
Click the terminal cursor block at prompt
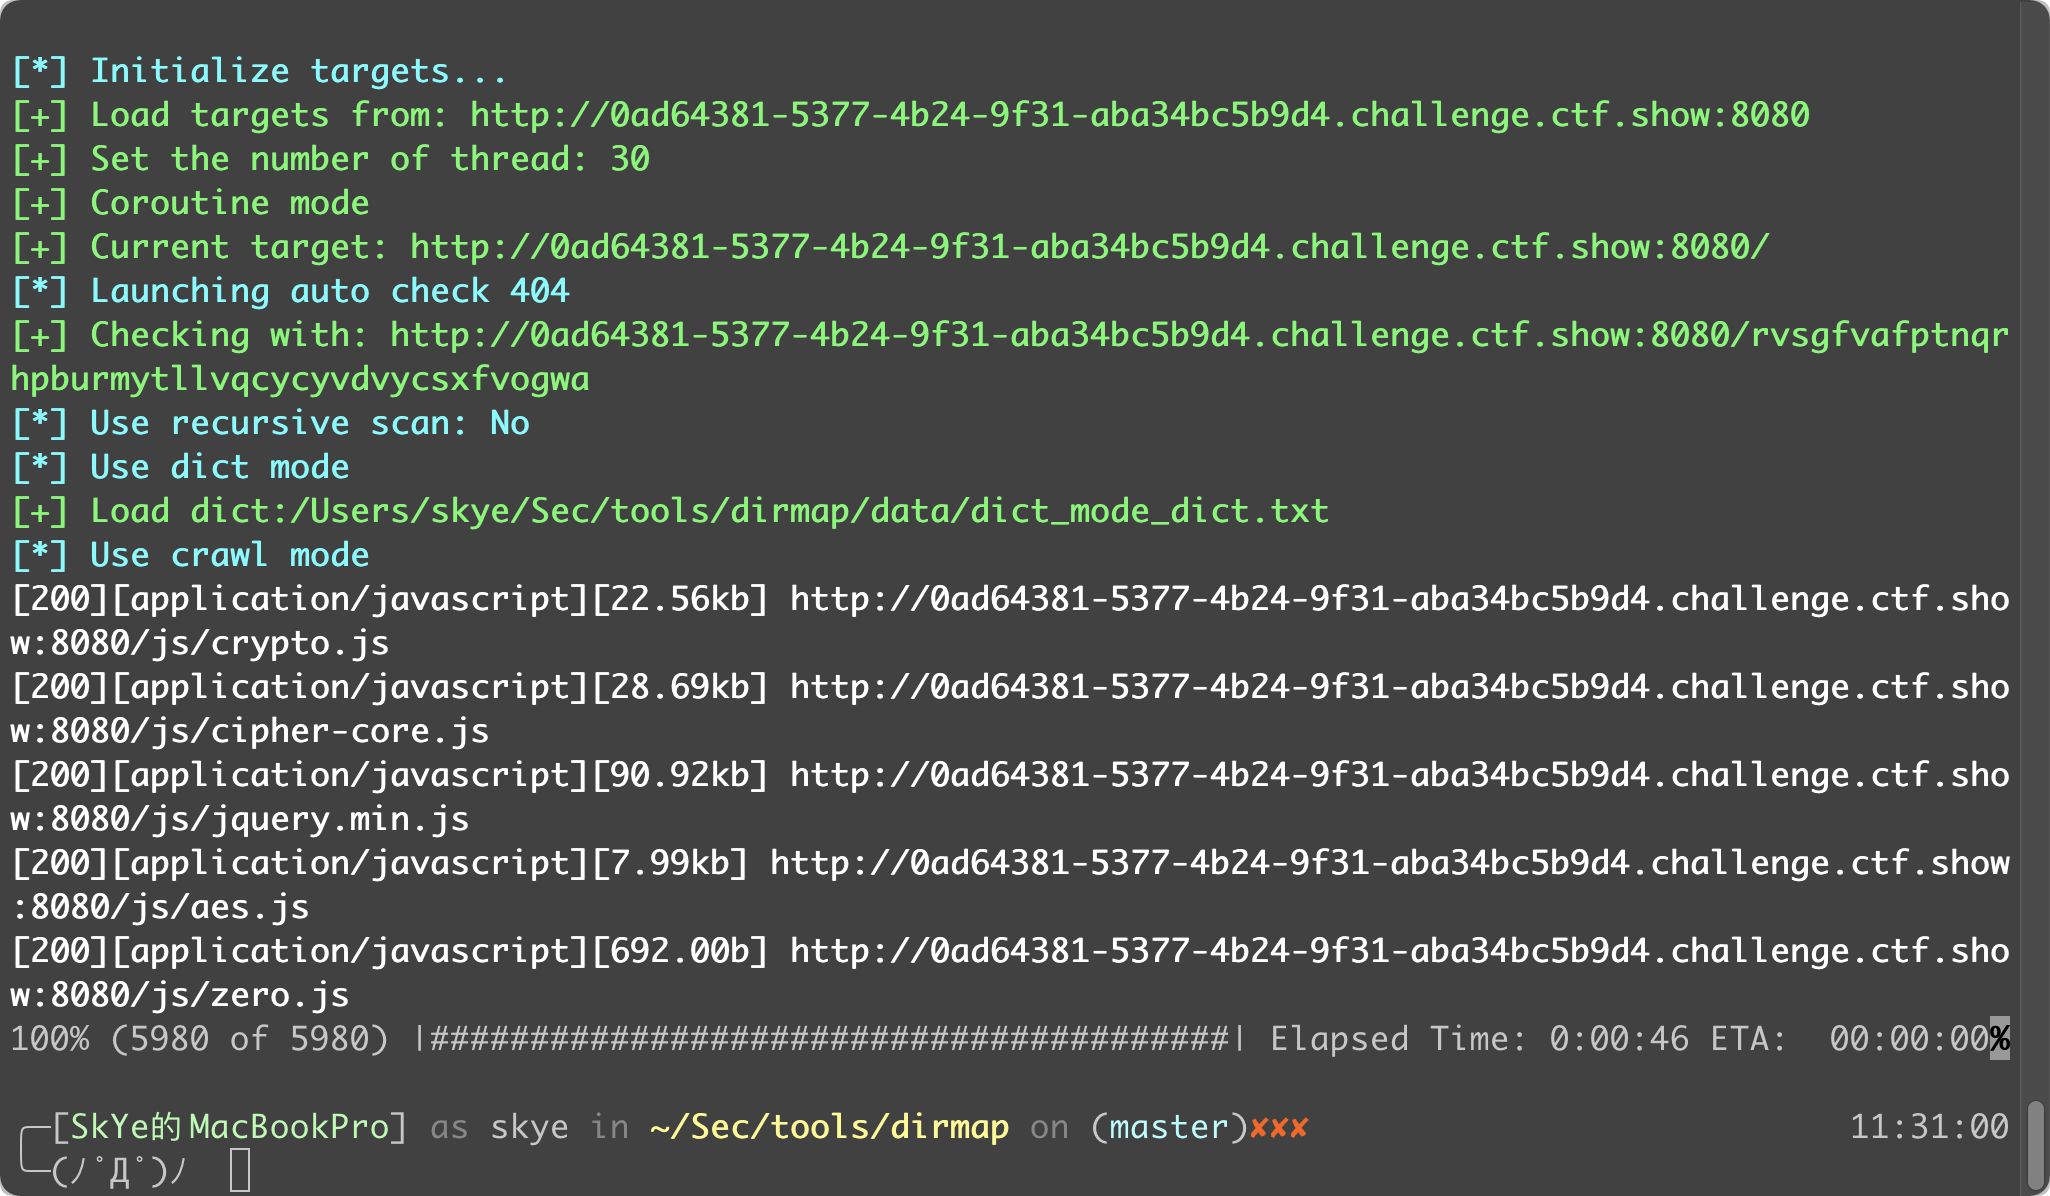[240, 1170]
